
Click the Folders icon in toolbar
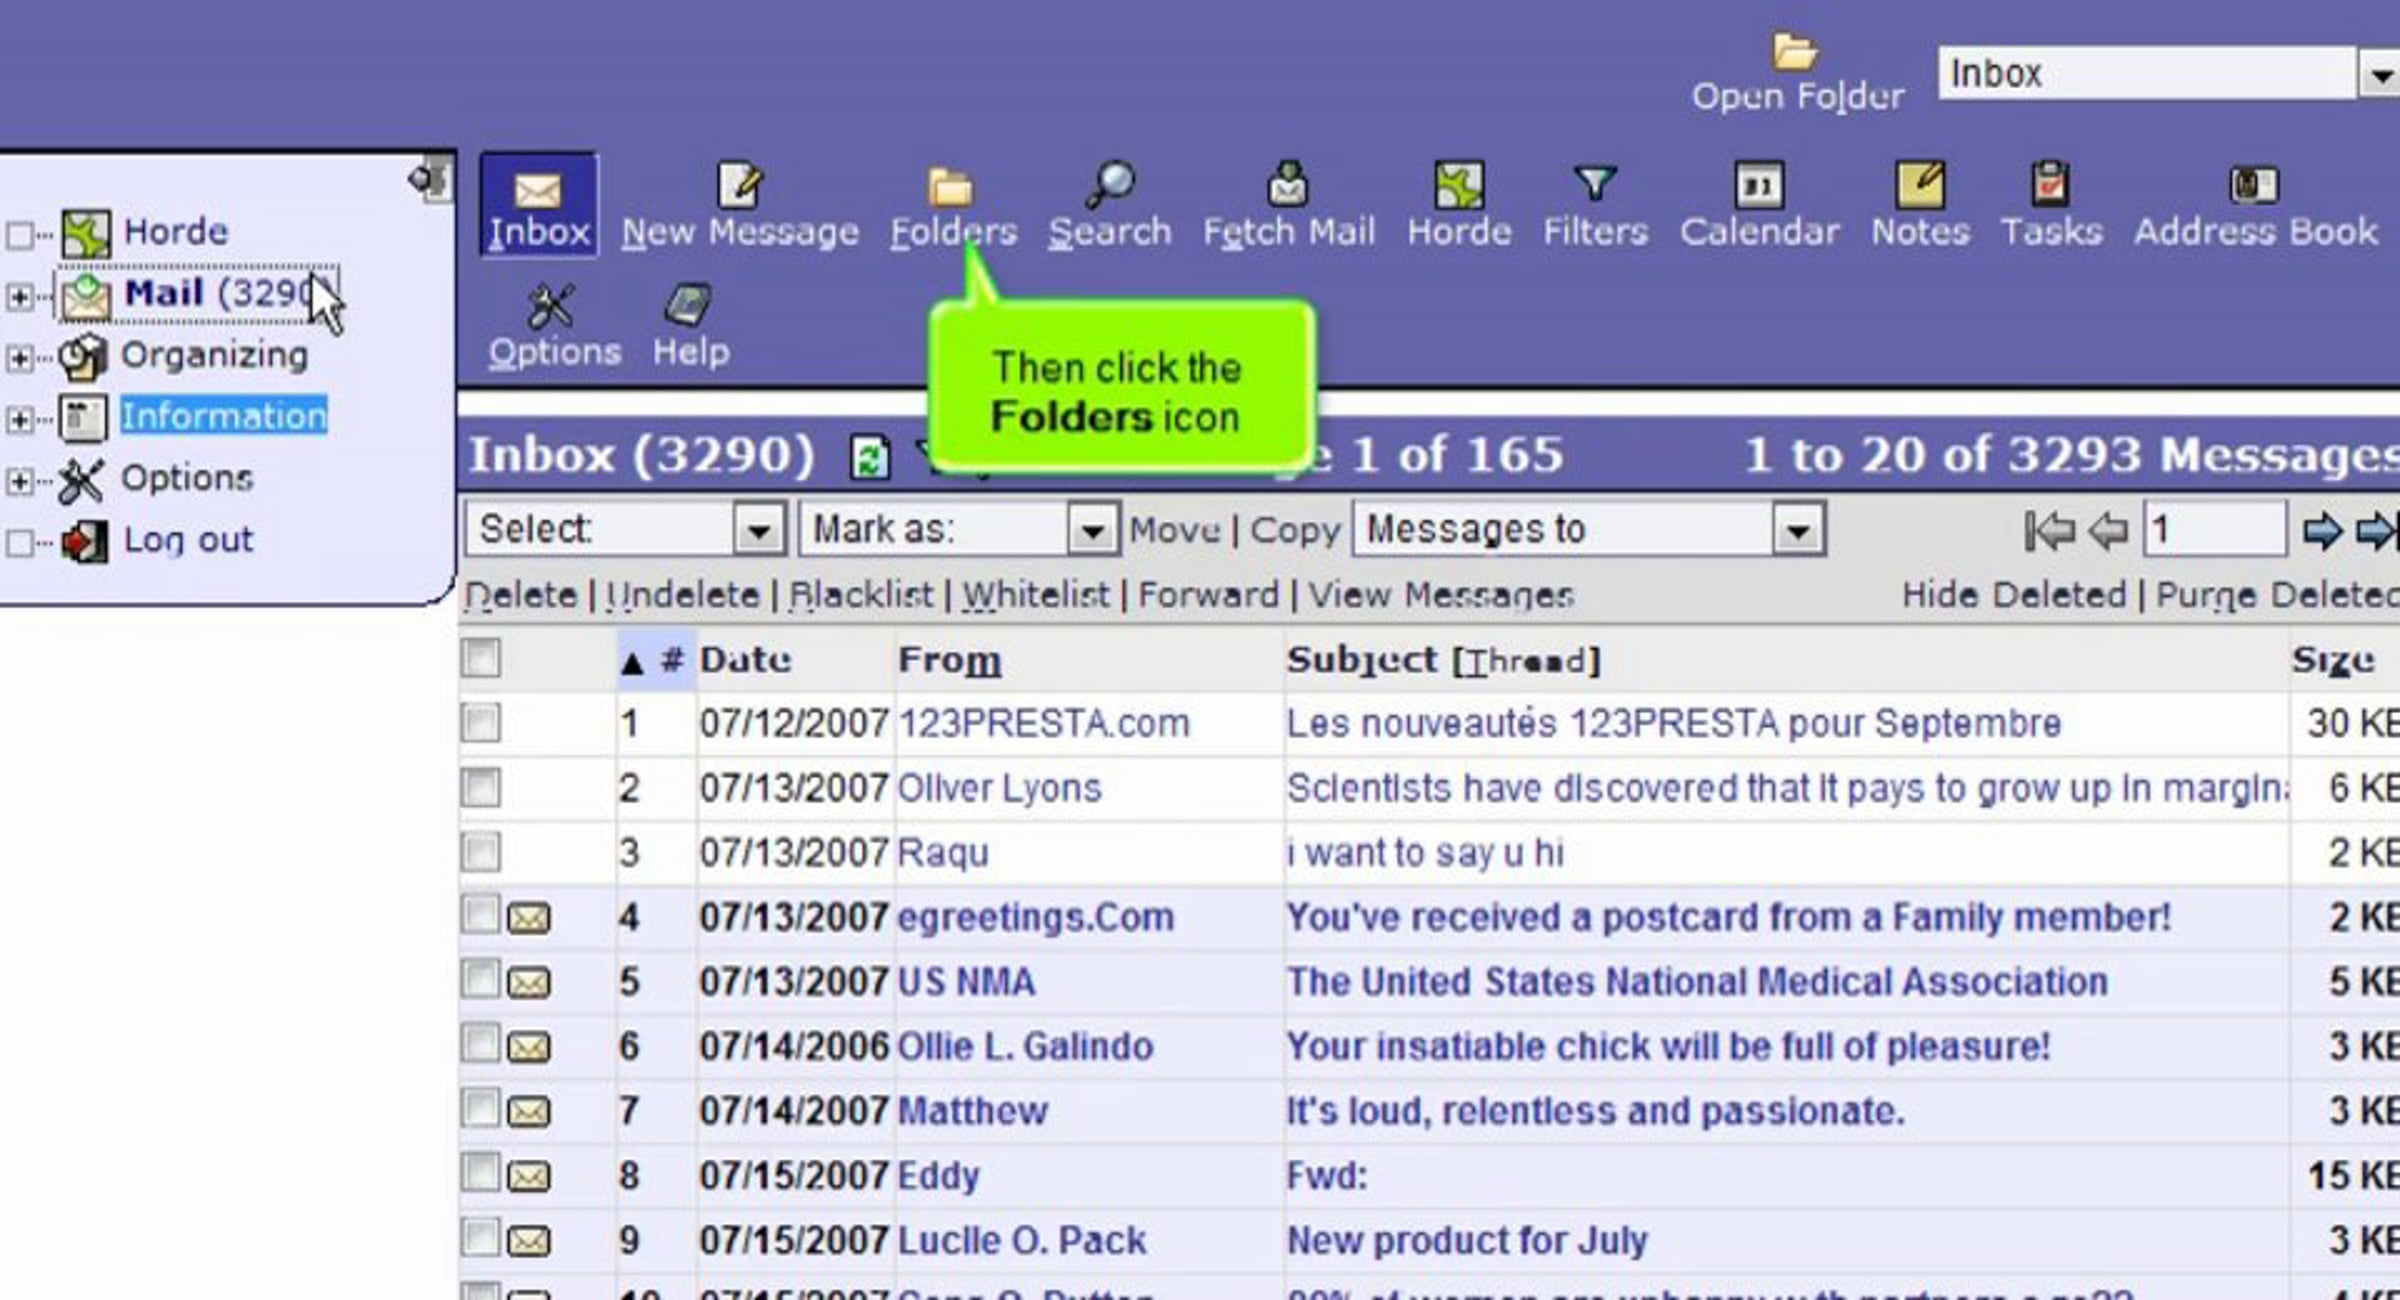(951, 188)
